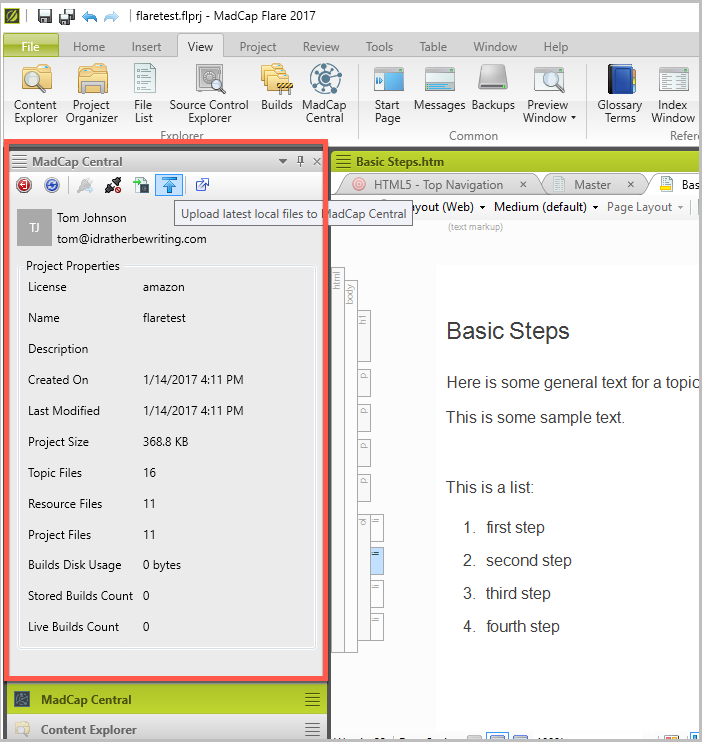The height and width of the screenshot is (742, 702).
Task: Open Source Control Explorer
Action: pos(209,94)
